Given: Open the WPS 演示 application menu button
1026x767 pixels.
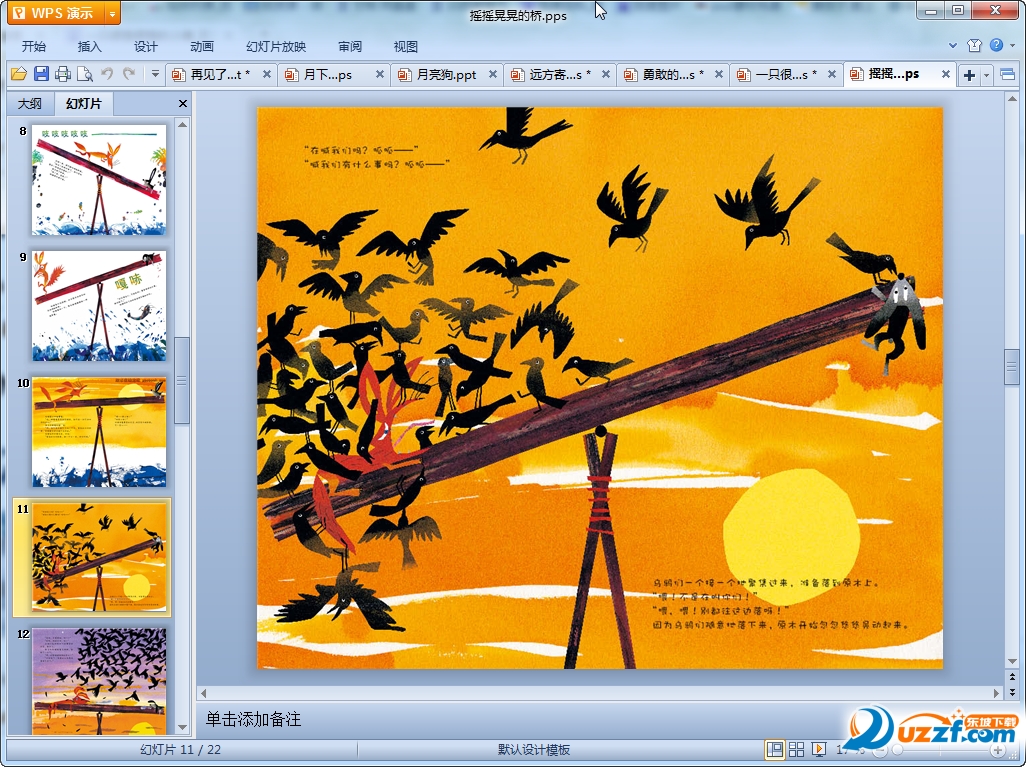Looking at the screenshot, I should coord(56,13).
